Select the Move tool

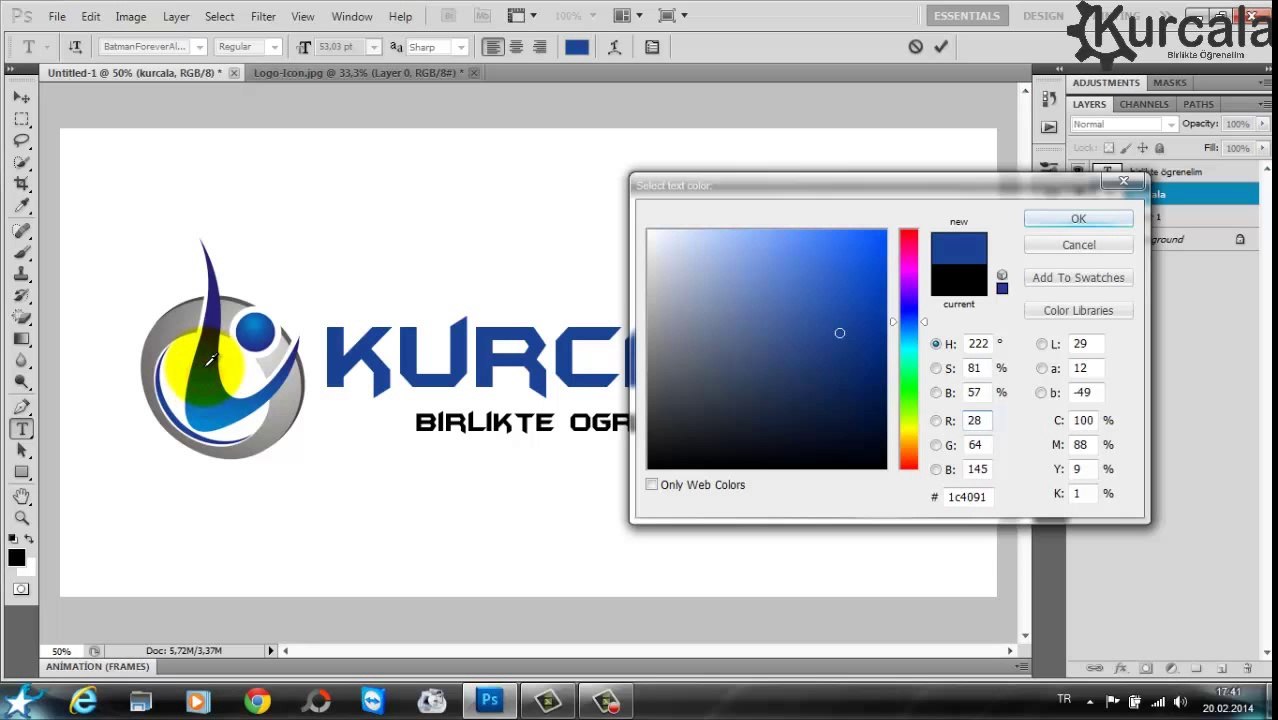22,98
